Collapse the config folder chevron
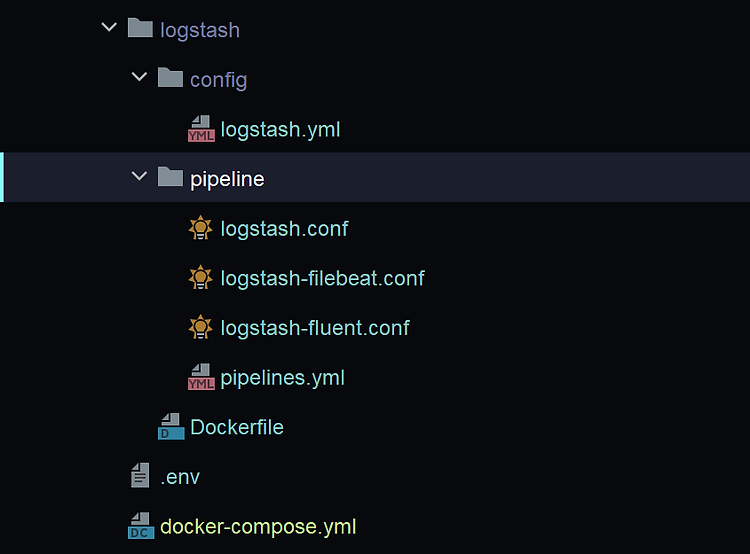Screen dimensions: 750x554 point(139,79)
